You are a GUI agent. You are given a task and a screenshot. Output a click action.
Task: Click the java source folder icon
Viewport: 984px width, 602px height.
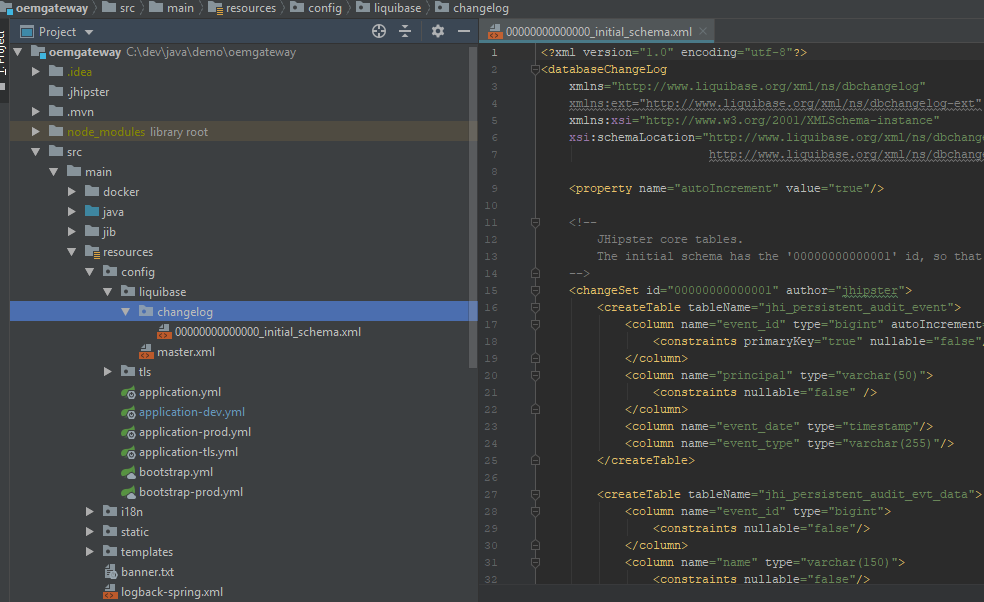tap(92, 212)
